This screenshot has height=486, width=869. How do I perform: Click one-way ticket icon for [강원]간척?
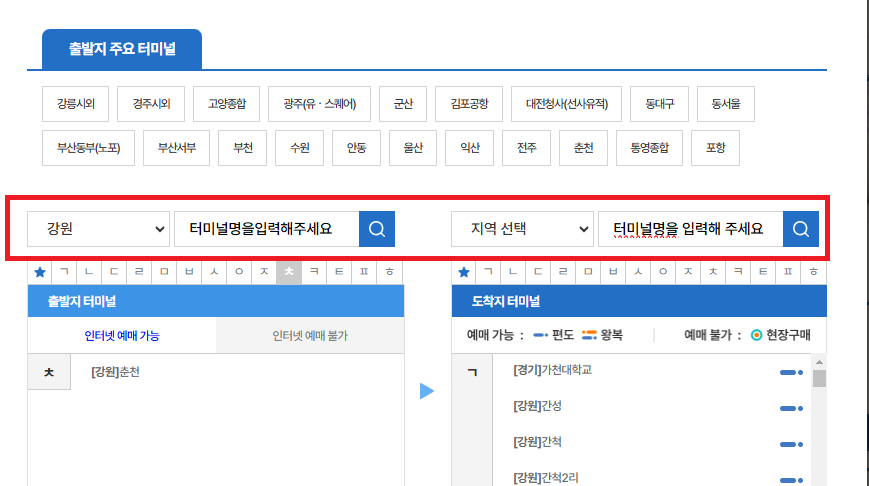click(x=791, y=444)
